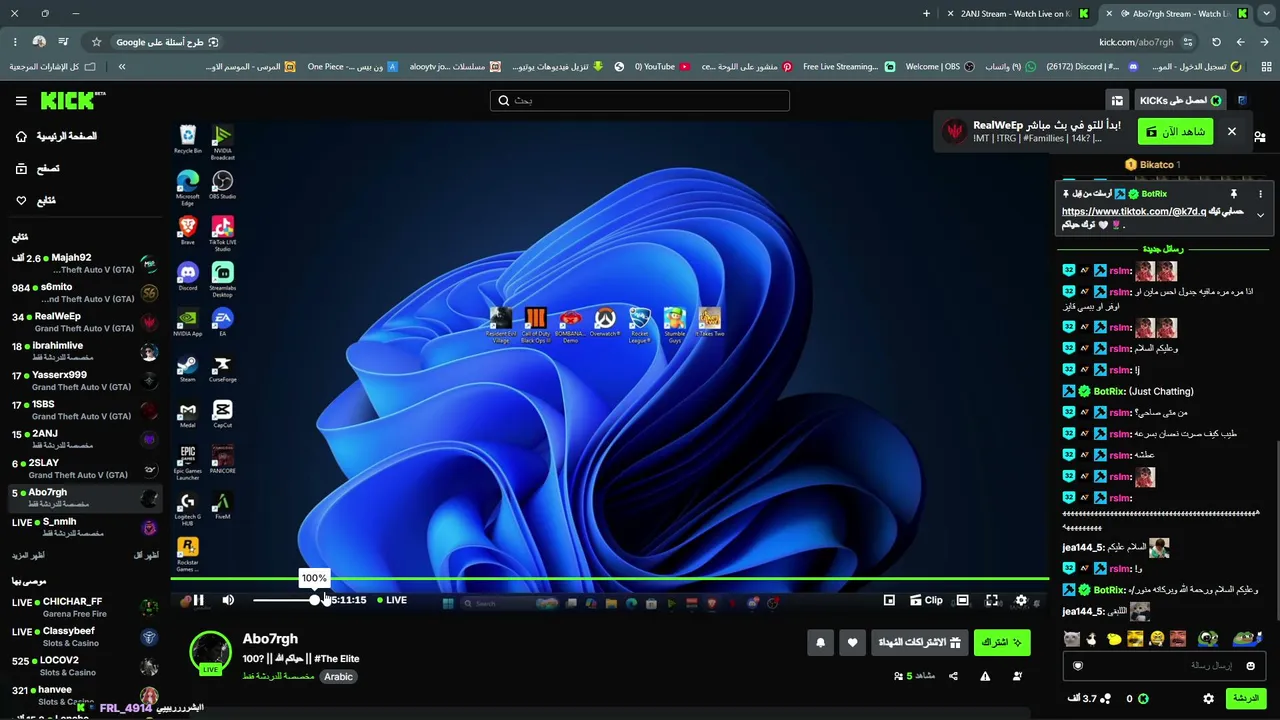This screenshot has height=720, width=1280.
Task: Toggle stream notifications bell
Action: [820, 643]
